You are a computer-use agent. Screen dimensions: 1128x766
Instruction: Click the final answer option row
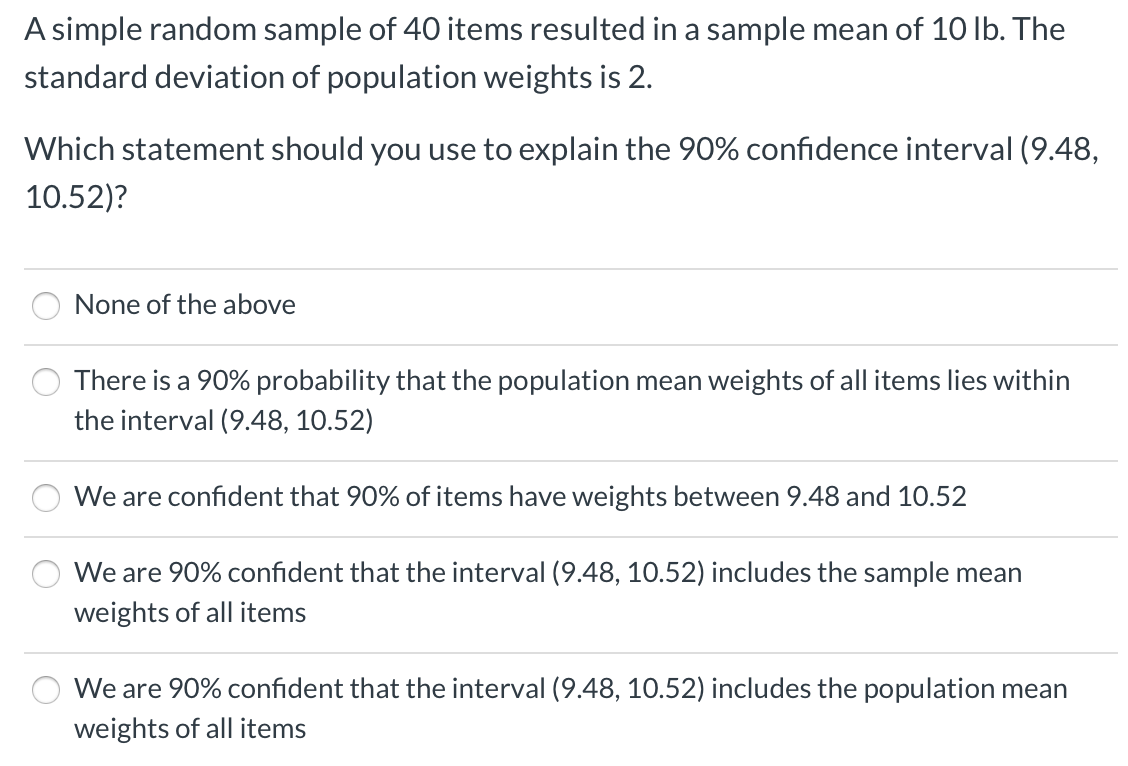pos(564,708)
